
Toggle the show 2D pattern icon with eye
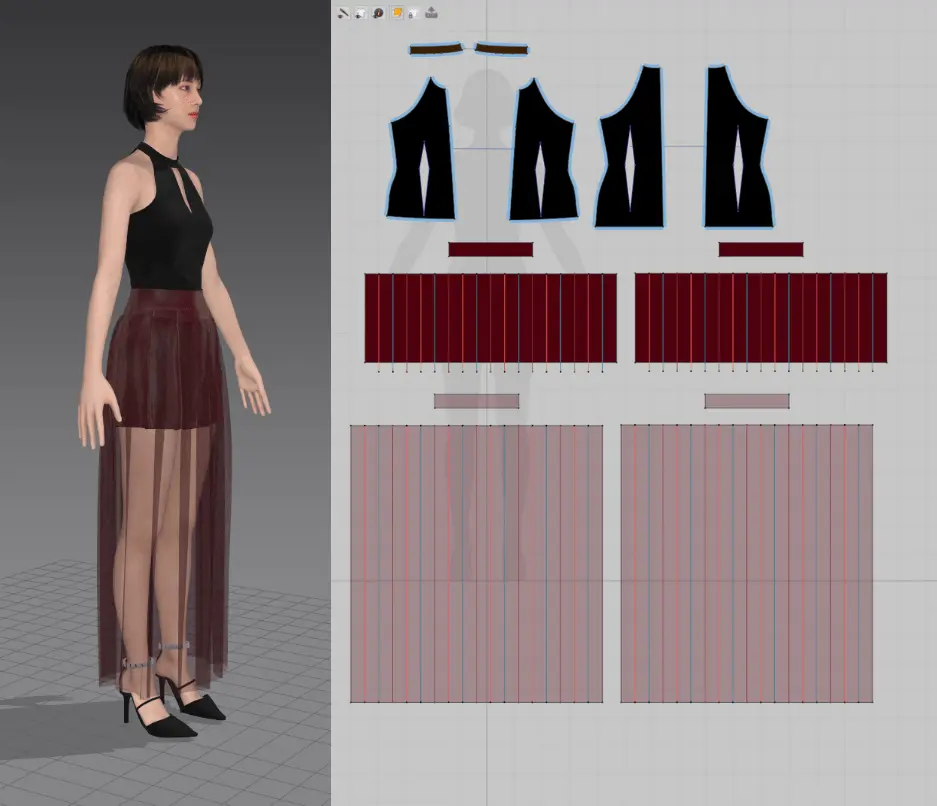361,13
